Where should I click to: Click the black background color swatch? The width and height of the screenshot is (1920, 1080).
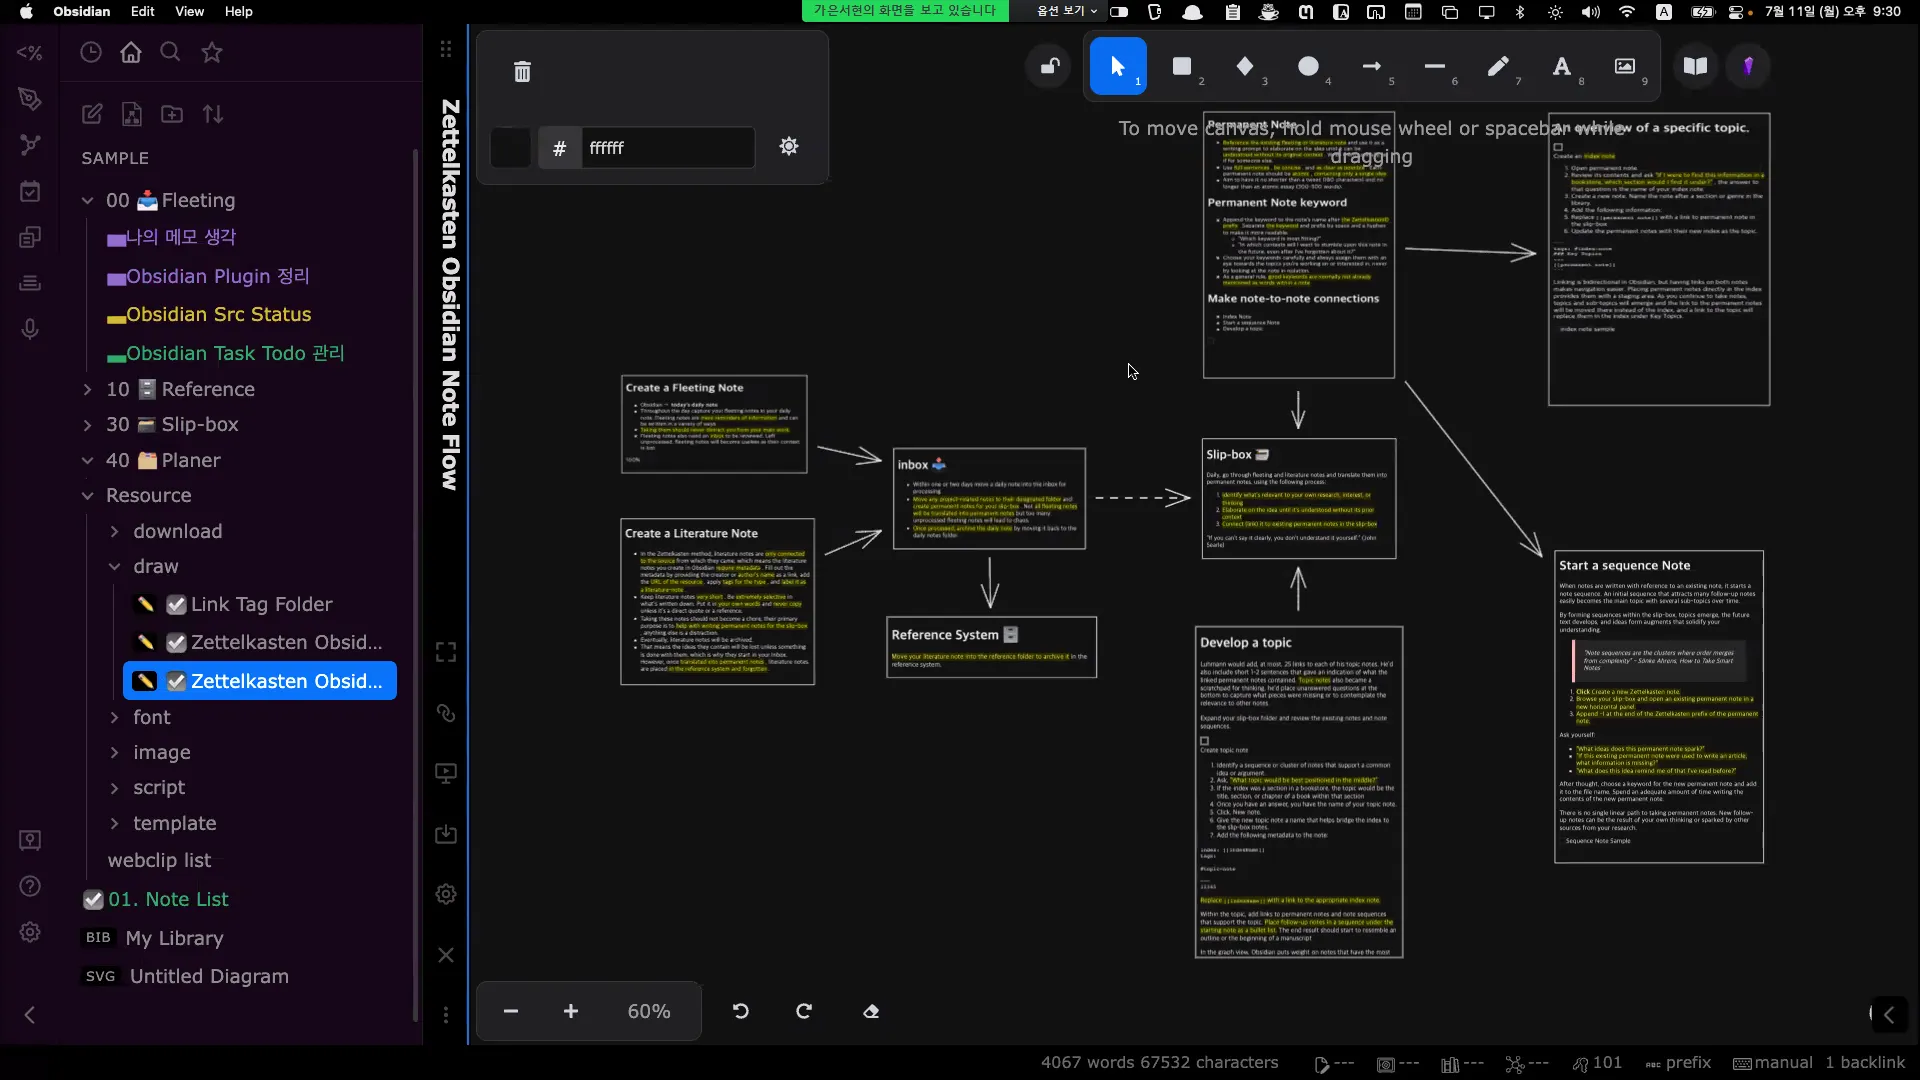point(511,148)
